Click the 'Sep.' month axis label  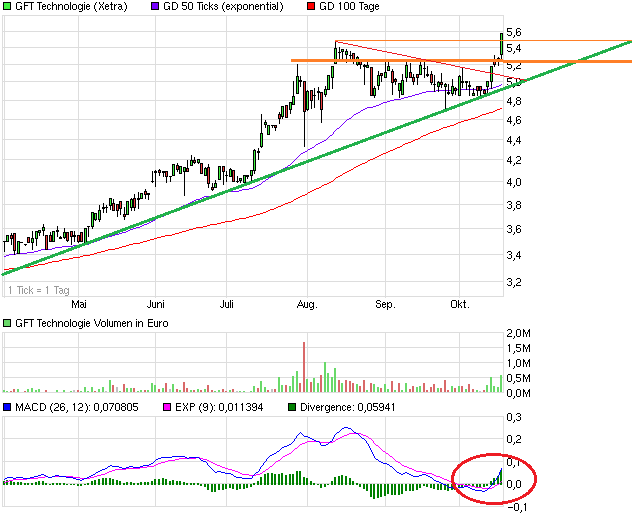pos(385,304)
